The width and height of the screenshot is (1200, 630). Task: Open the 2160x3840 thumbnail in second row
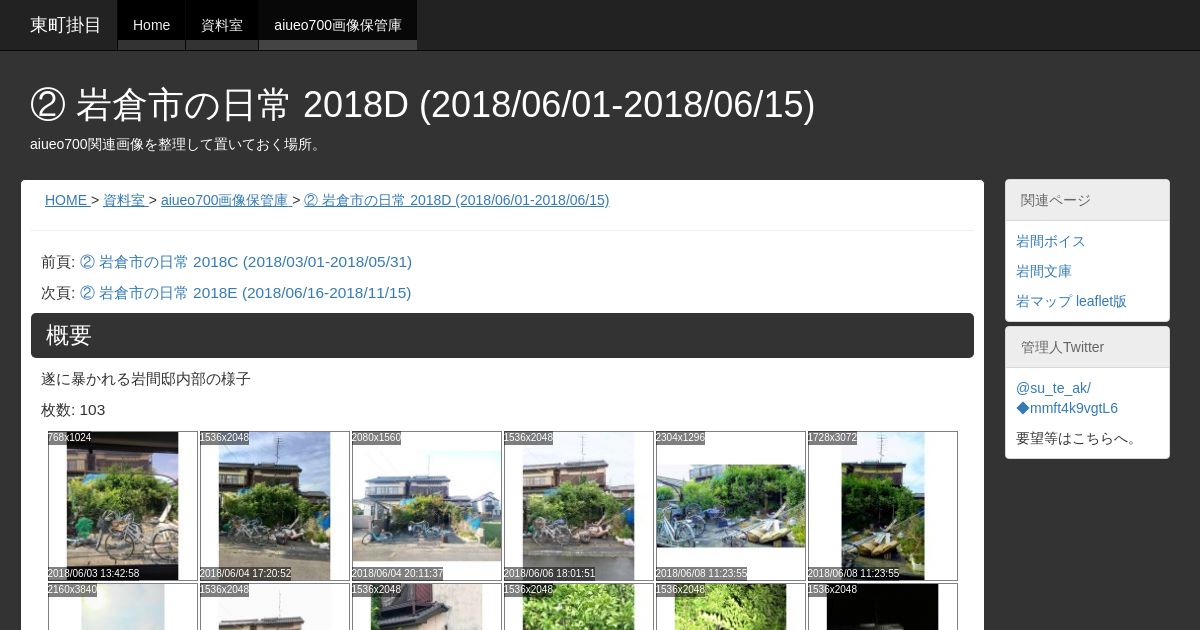[x=123, y=607]
